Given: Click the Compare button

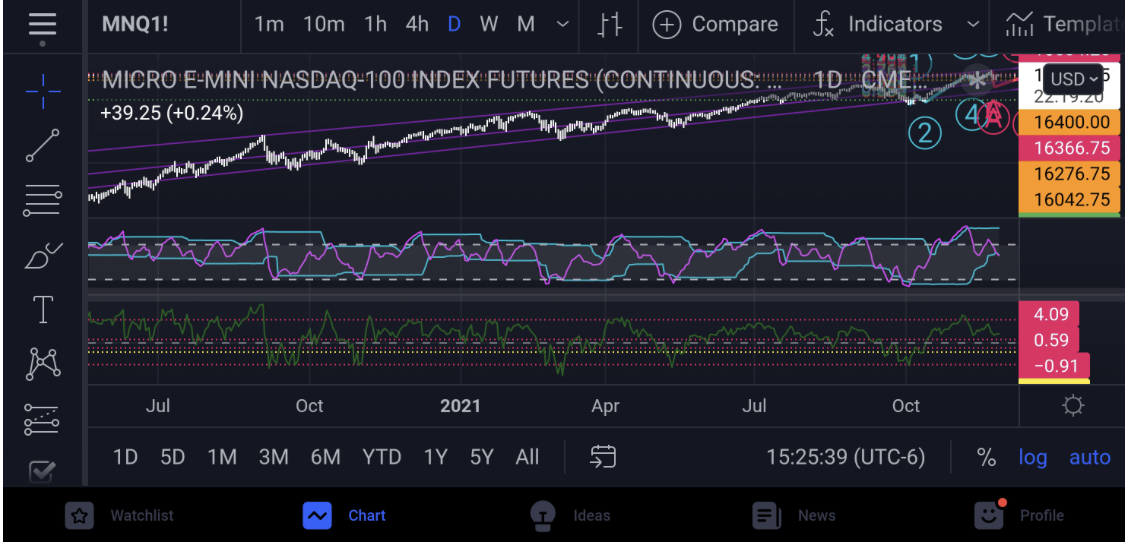Looking at the screenshot, I should (715, 25).
